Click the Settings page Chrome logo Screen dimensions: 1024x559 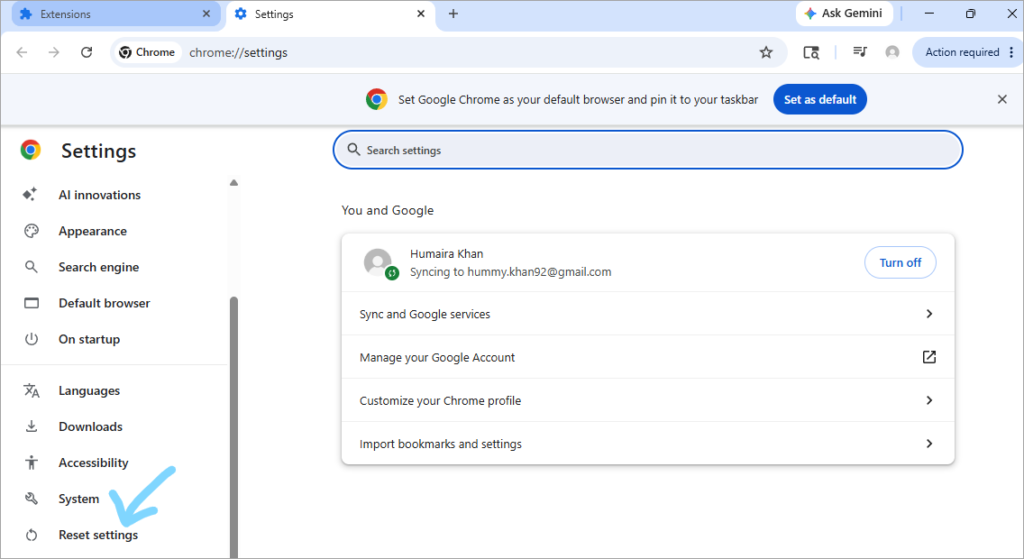tap(31, 150)
